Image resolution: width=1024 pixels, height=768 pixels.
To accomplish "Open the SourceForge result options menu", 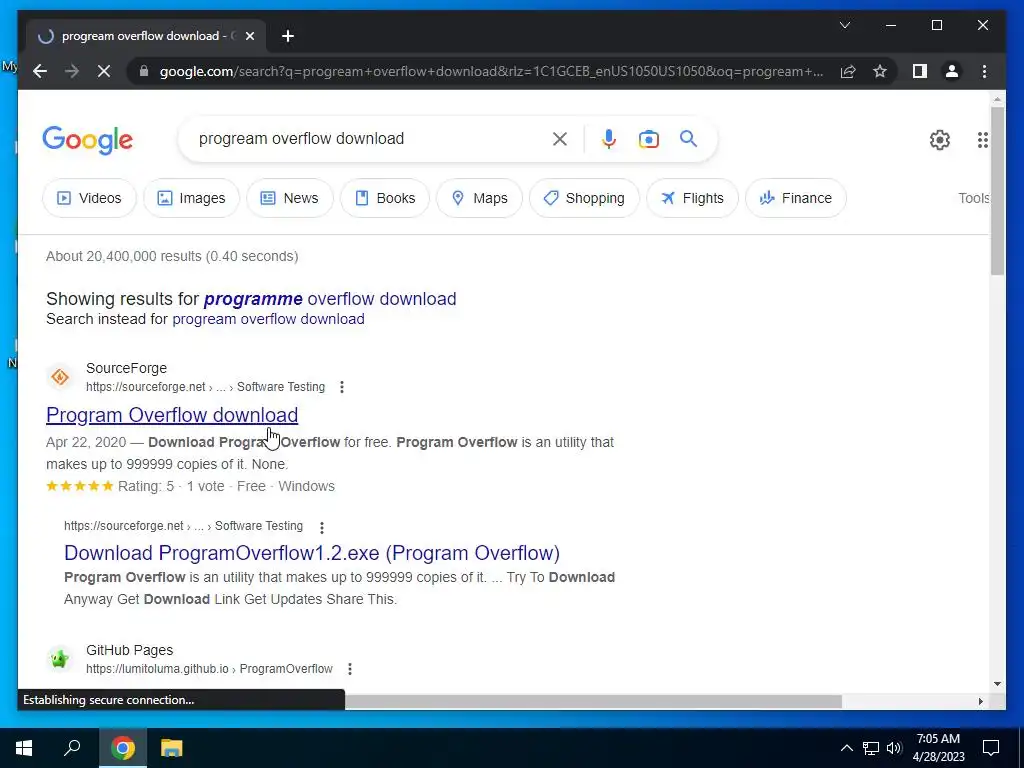I will (342, 387).
